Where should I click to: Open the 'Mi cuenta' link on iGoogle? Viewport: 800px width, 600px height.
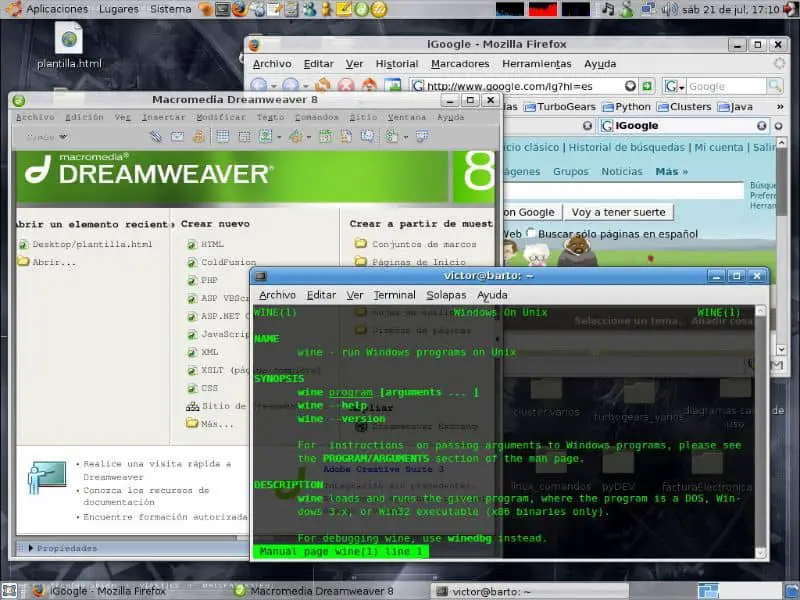click(718, 147)
